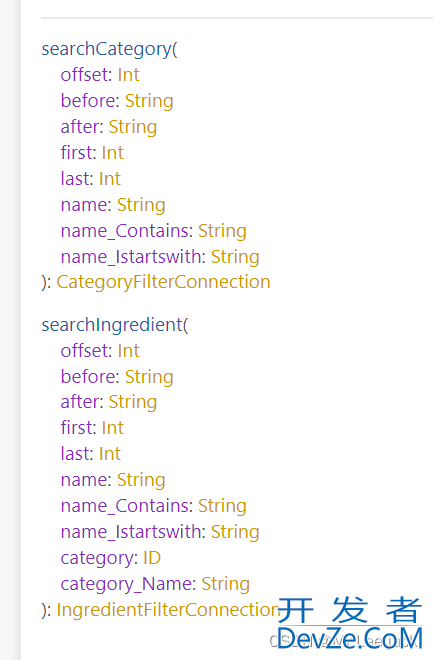Click Int type of searchCategory offset

[x=128, y=75]
